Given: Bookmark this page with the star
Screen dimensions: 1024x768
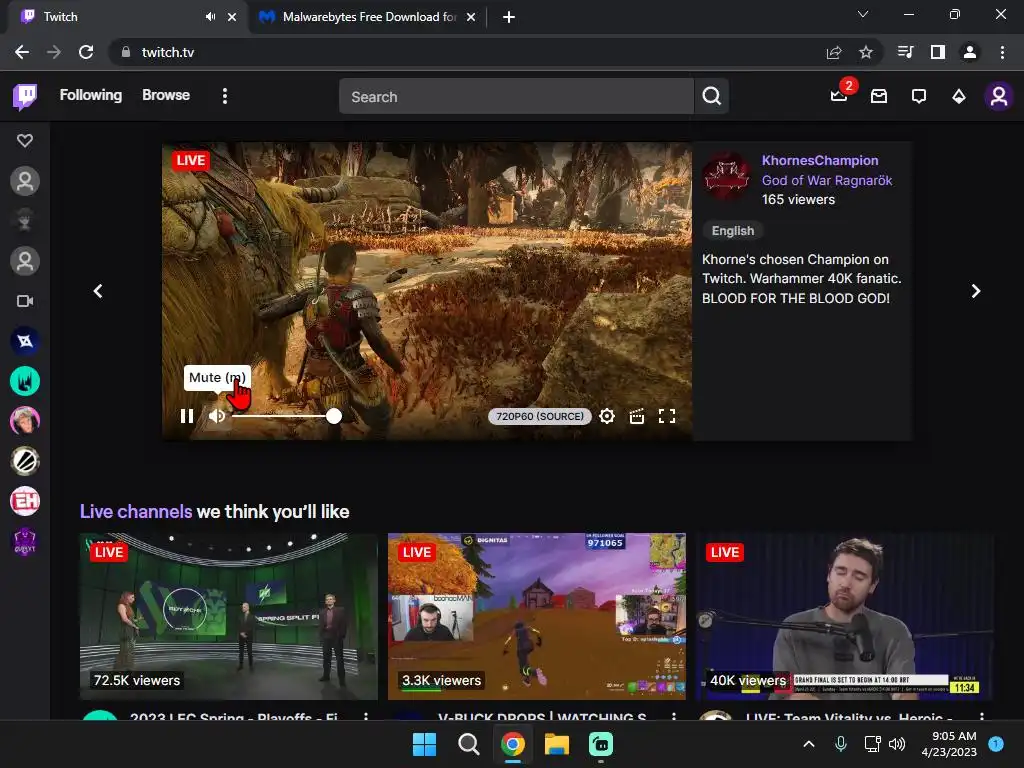Looking at the screenshot, I should pos(866,52).
